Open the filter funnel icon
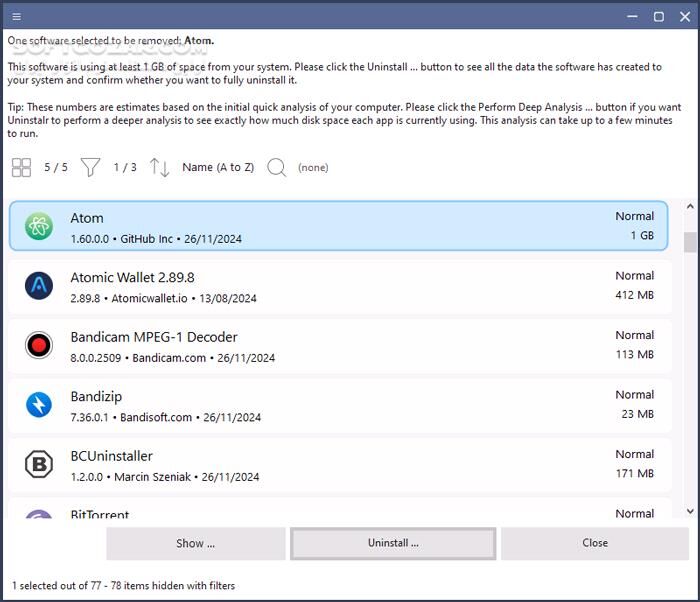 coord(91,168)
